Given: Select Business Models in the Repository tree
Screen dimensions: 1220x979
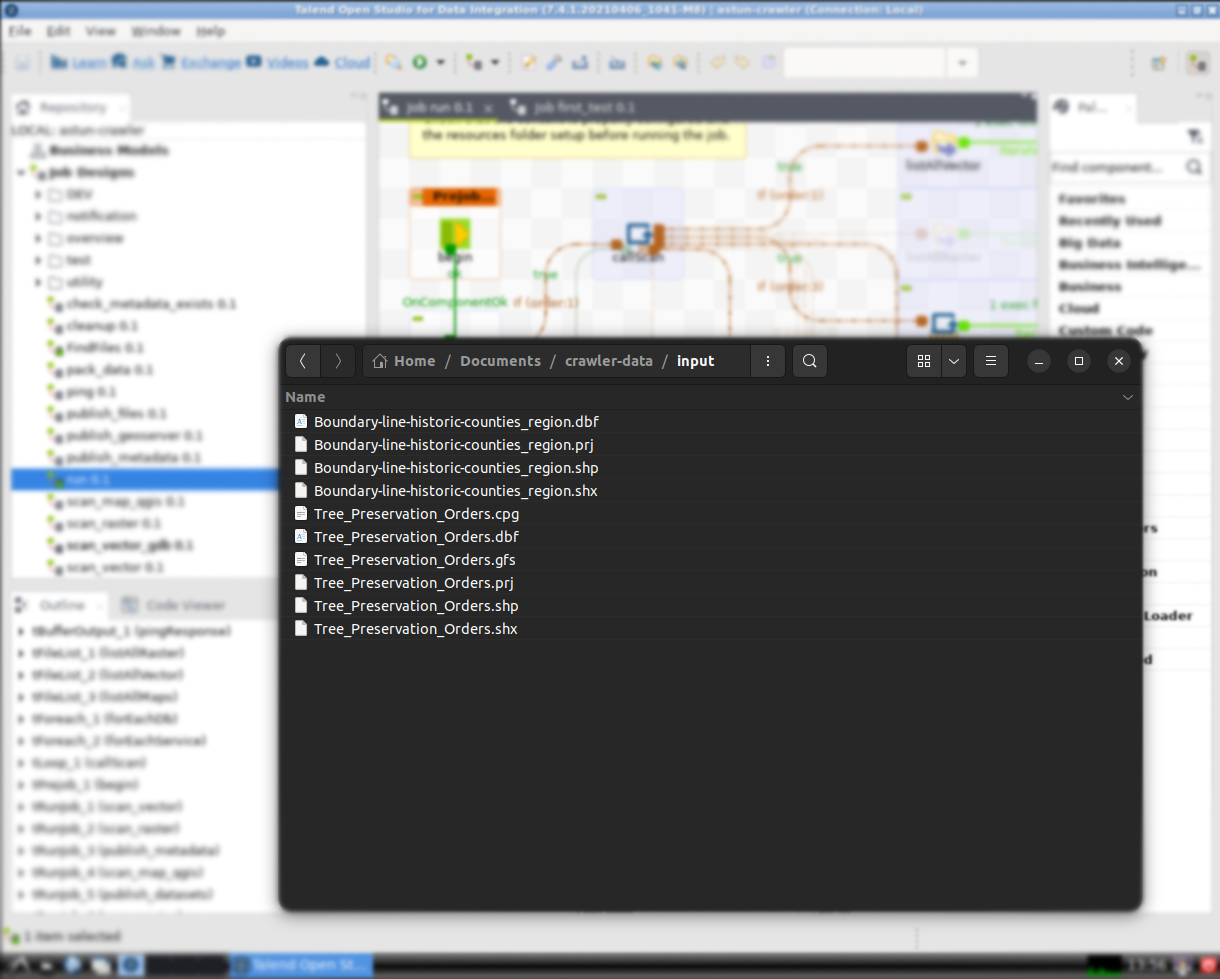Looking at the screenshot, I should pos(109,150).
